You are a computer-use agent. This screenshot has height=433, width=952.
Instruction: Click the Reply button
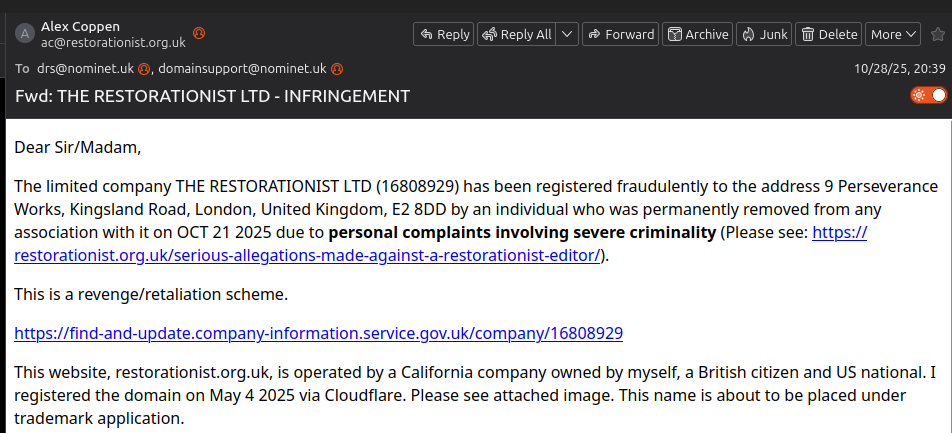coord(444,34)
